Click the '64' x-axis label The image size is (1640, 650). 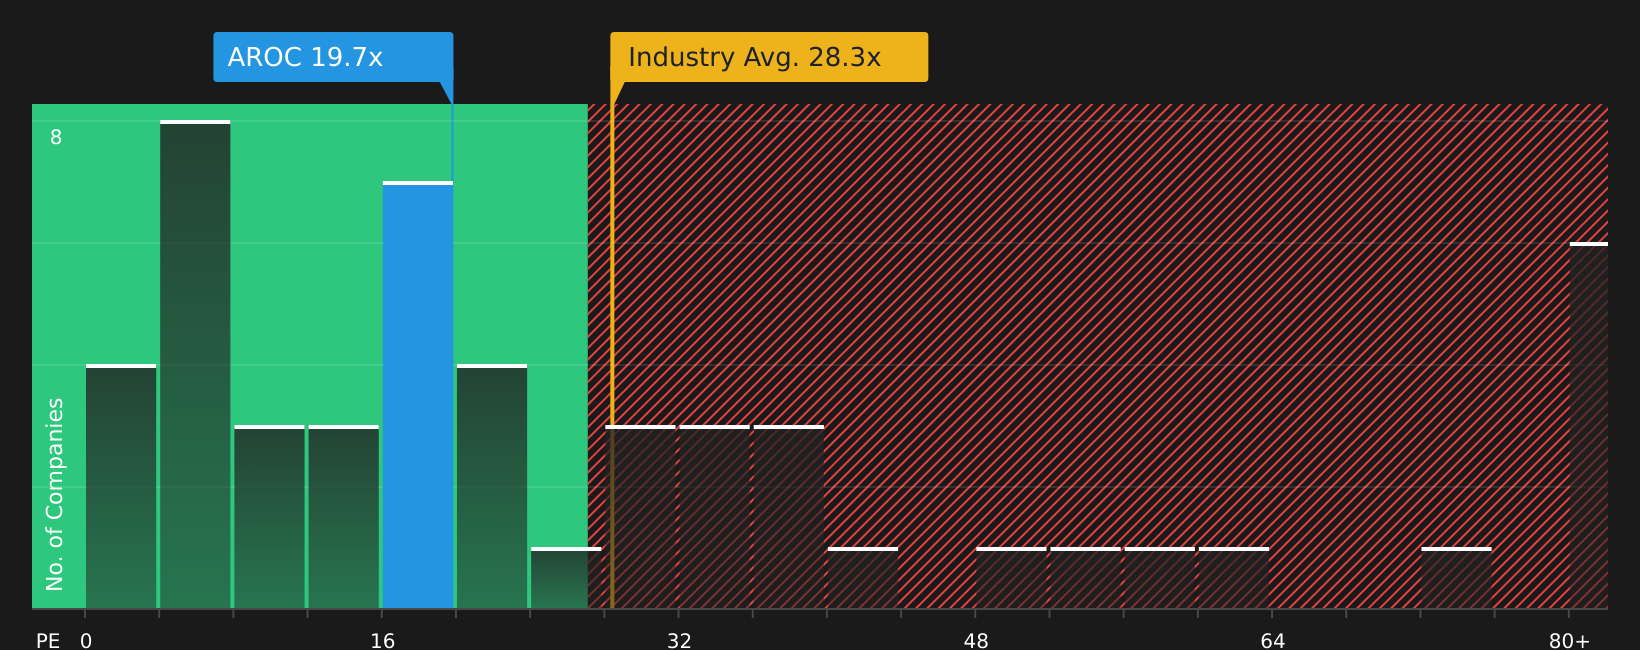(x=1272, y=641)
